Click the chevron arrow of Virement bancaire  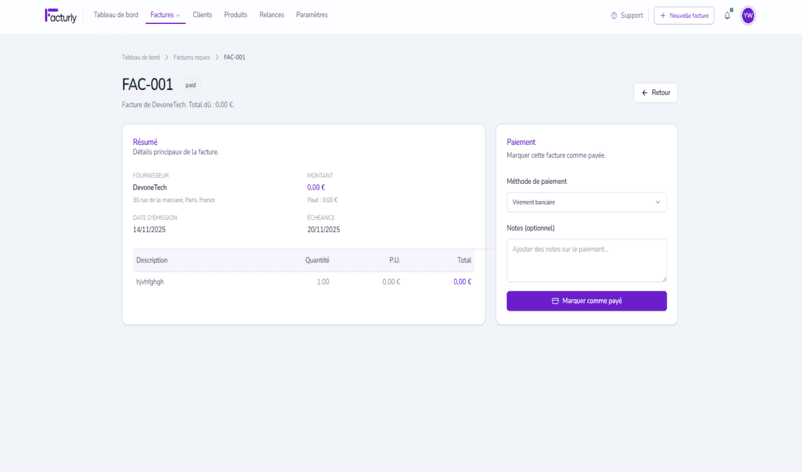coord(657,202)
